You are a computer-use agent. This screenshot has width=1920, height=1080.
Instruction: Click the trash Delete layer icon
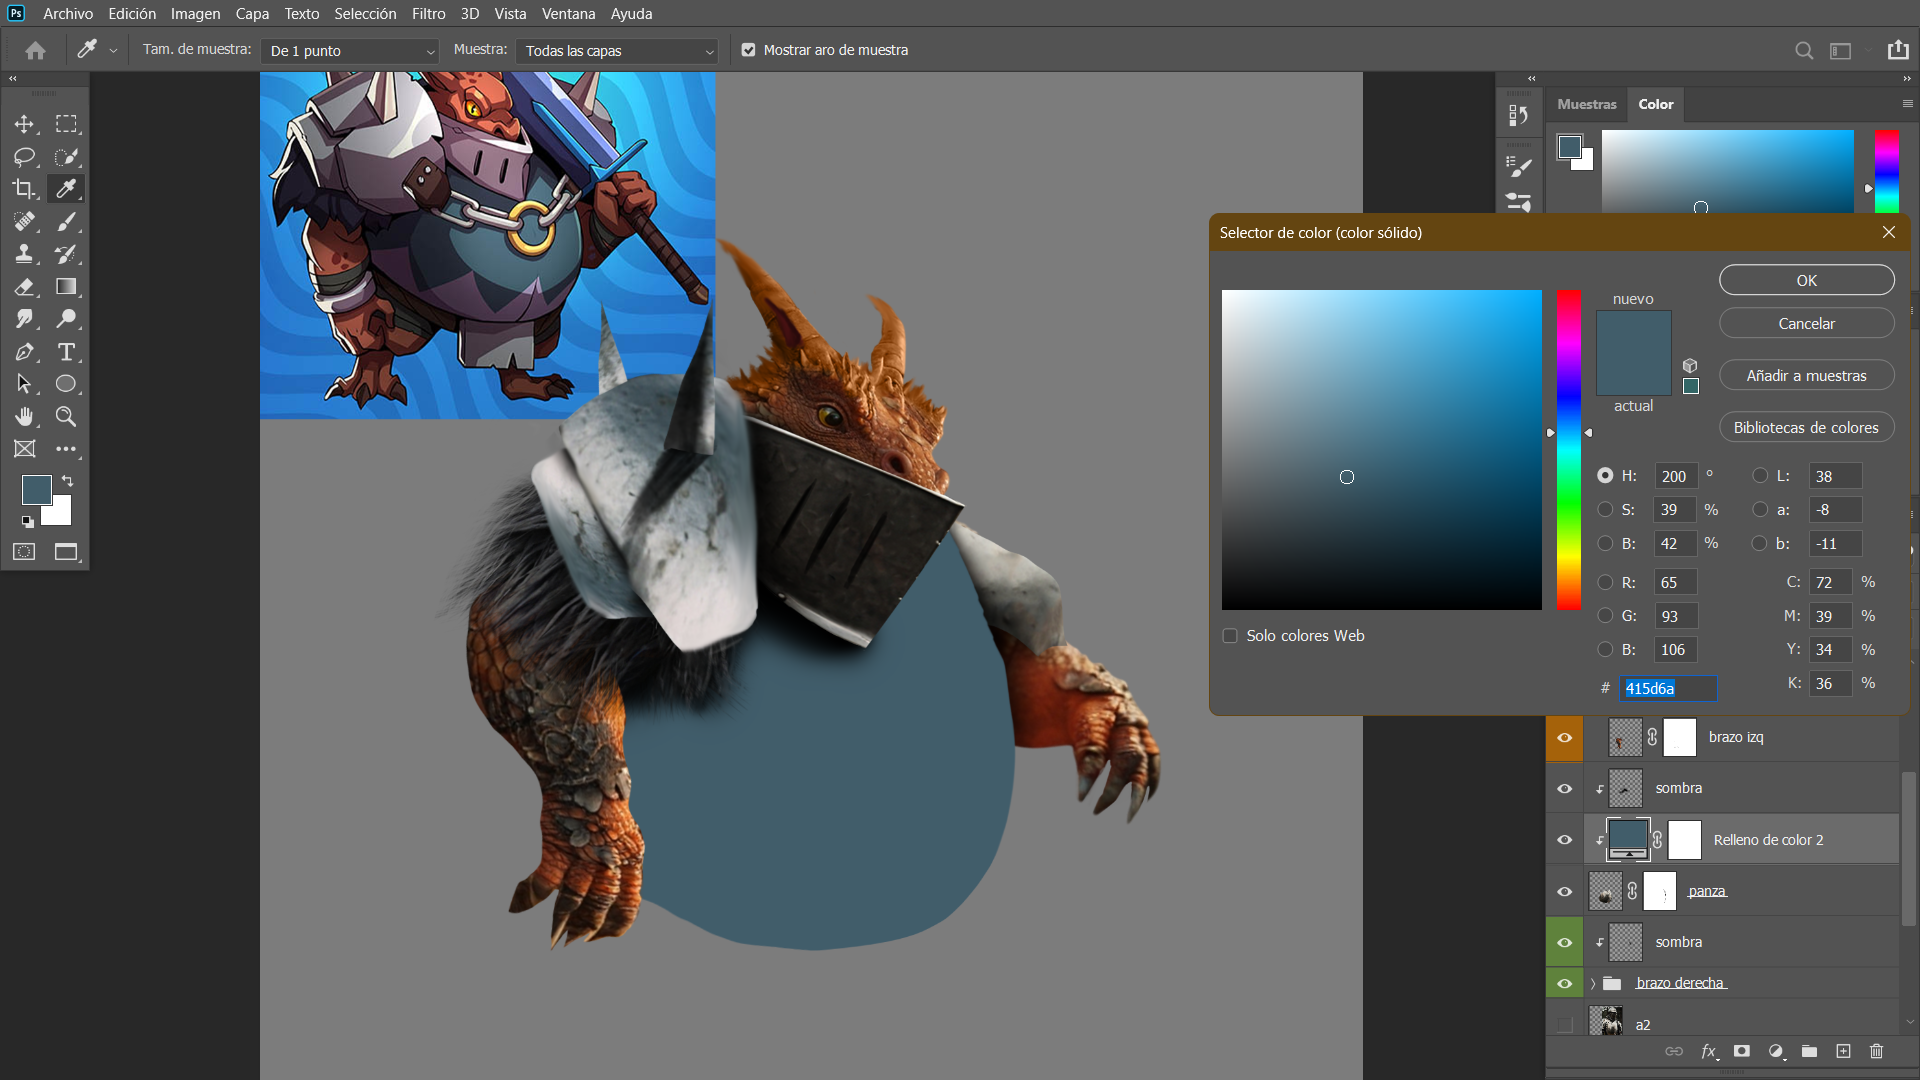click(1876, 1051)
